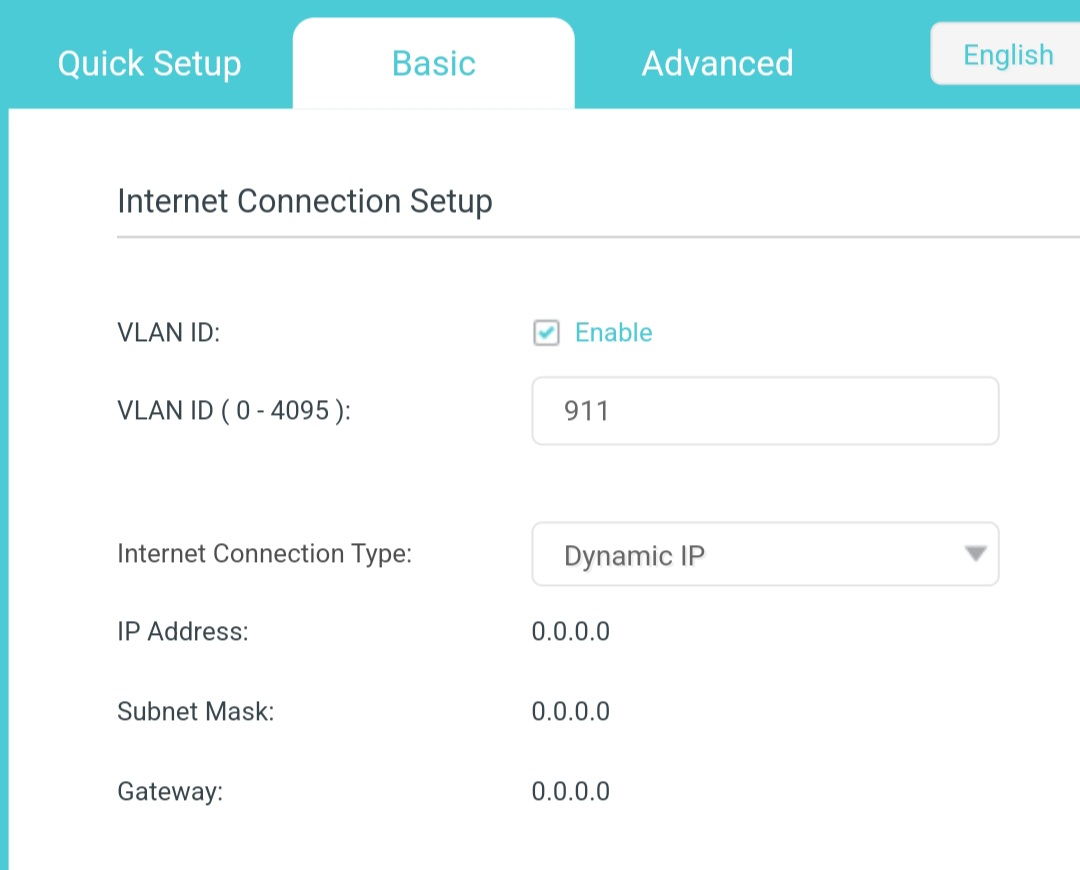Click the dropdown arrow beside Dynamic IP

tap(975, 554)
